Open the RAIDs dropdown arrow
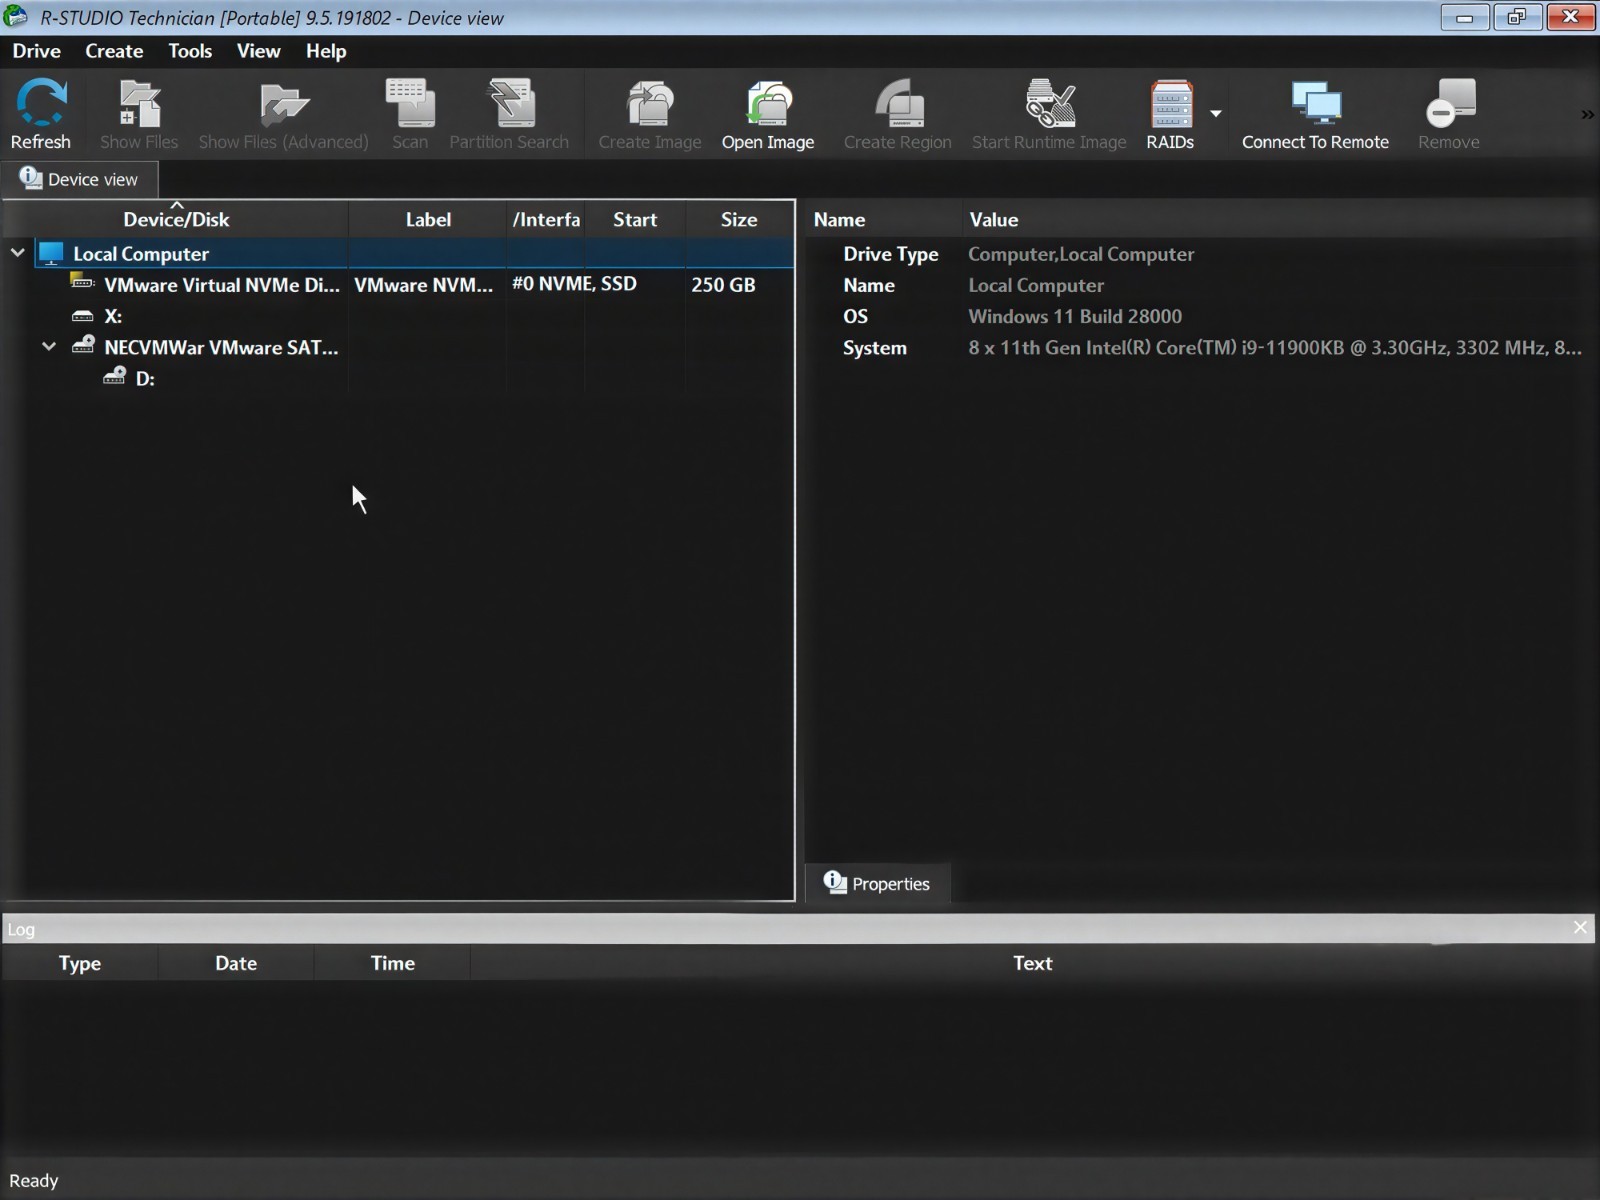The image size is (1600, 1200). pyautogui.click(x=1216, y=114)
